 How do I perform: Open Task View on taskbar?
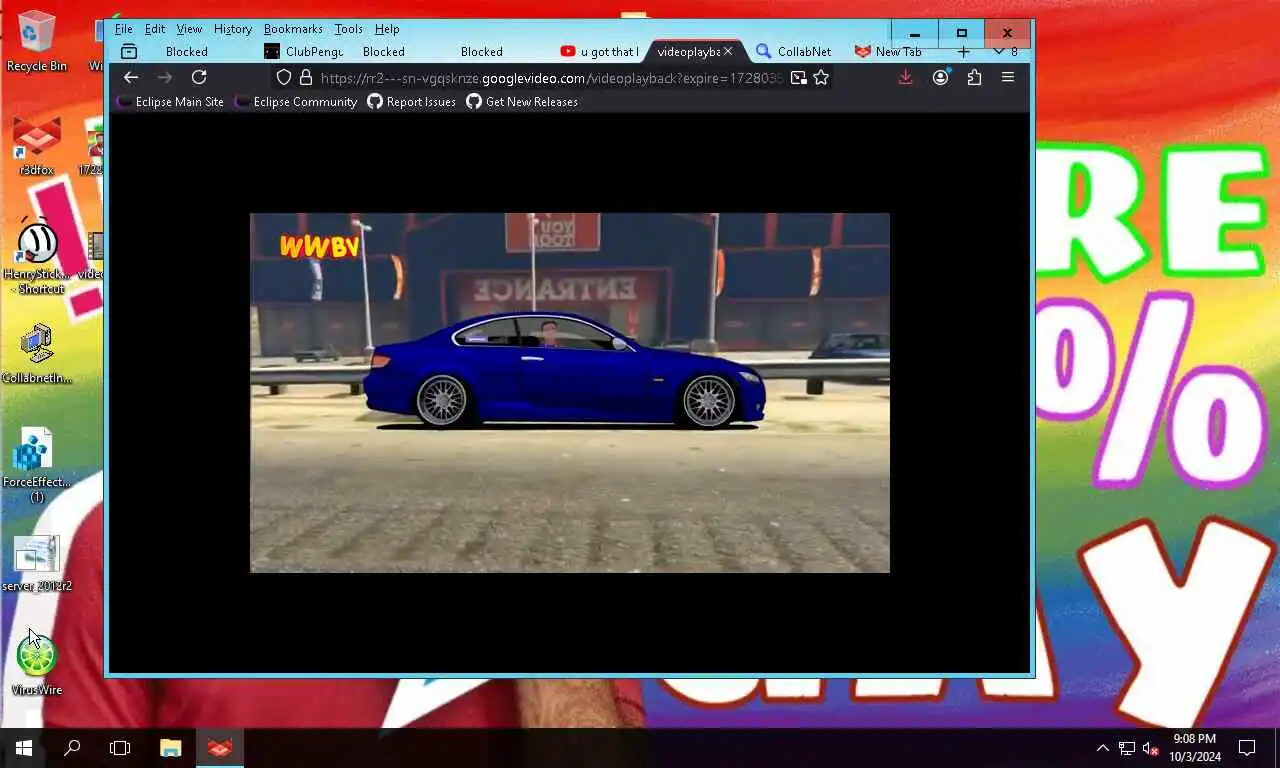pos(120,748)
